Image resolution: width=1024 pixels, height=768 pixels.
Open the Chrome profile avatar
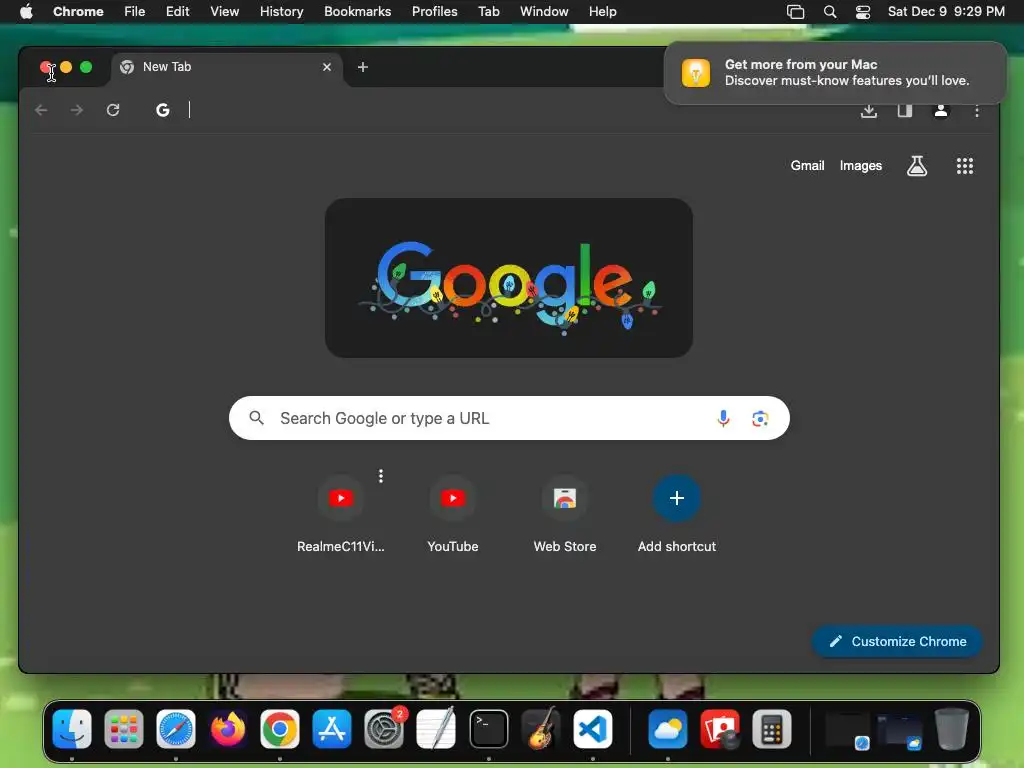(940, 110)
